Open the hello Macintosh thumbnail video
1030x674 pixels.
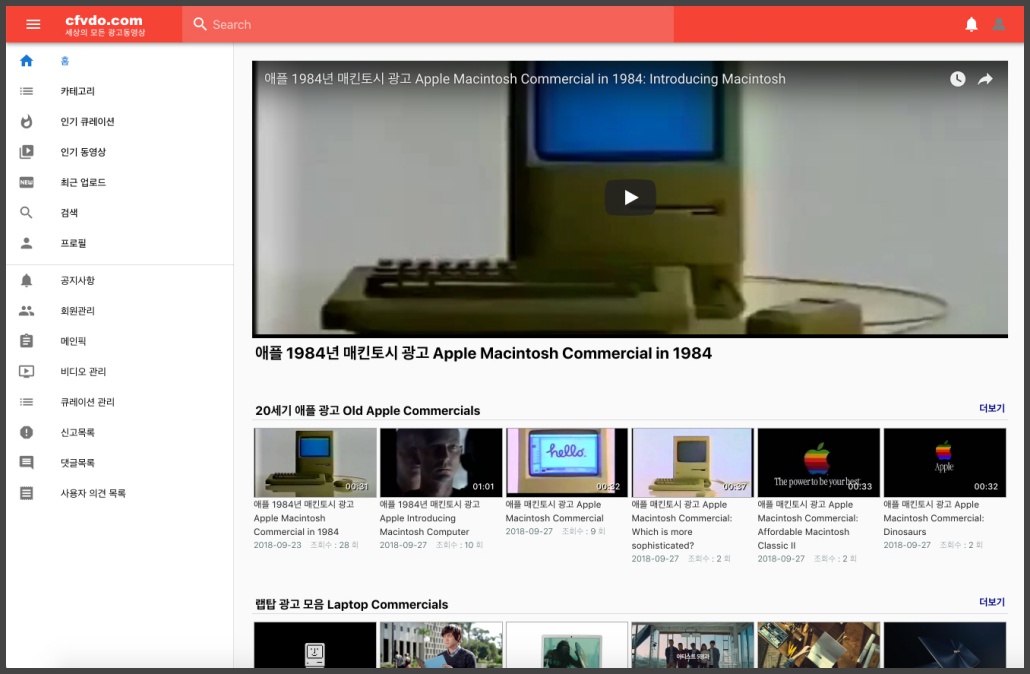pos(567,463)
